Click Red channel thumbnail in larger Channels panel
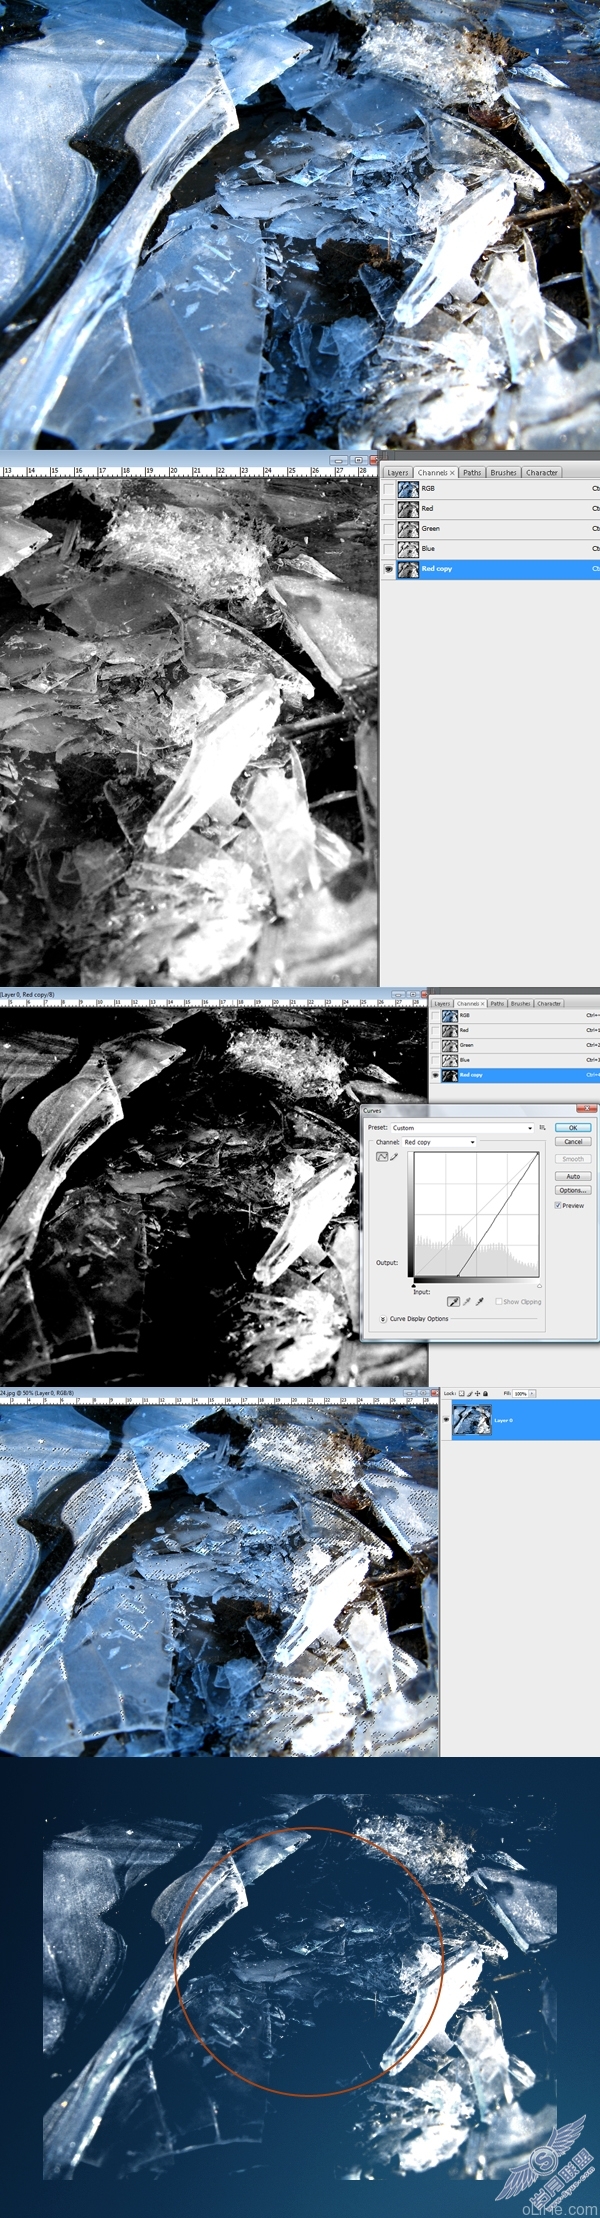 408,509
